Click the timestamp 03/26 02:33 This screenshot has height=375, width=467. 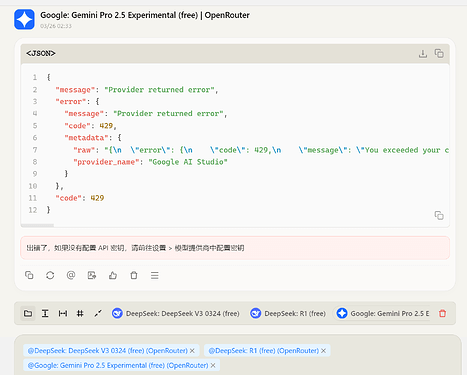[56, 26]
